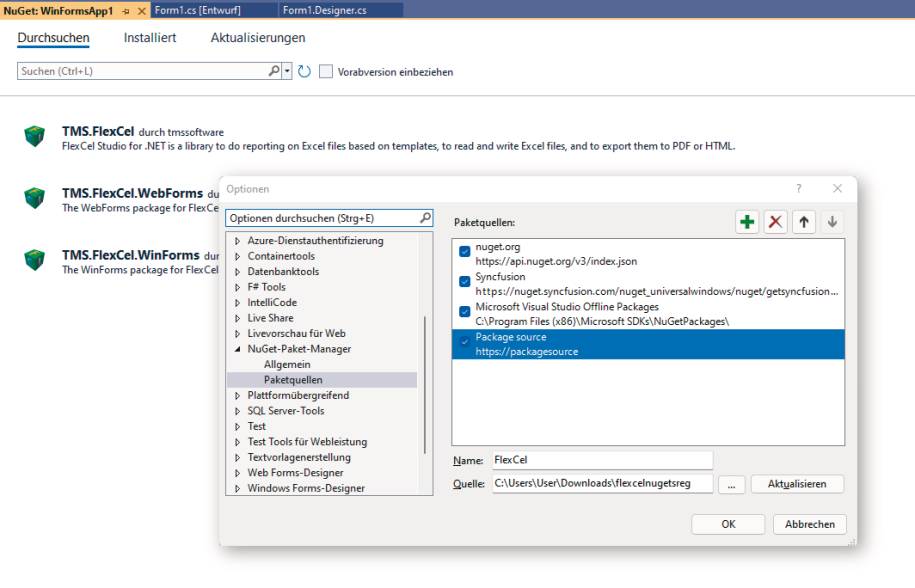Expand the Windows Forms-Designer node

pyautogui.click(x=238, y=488)
